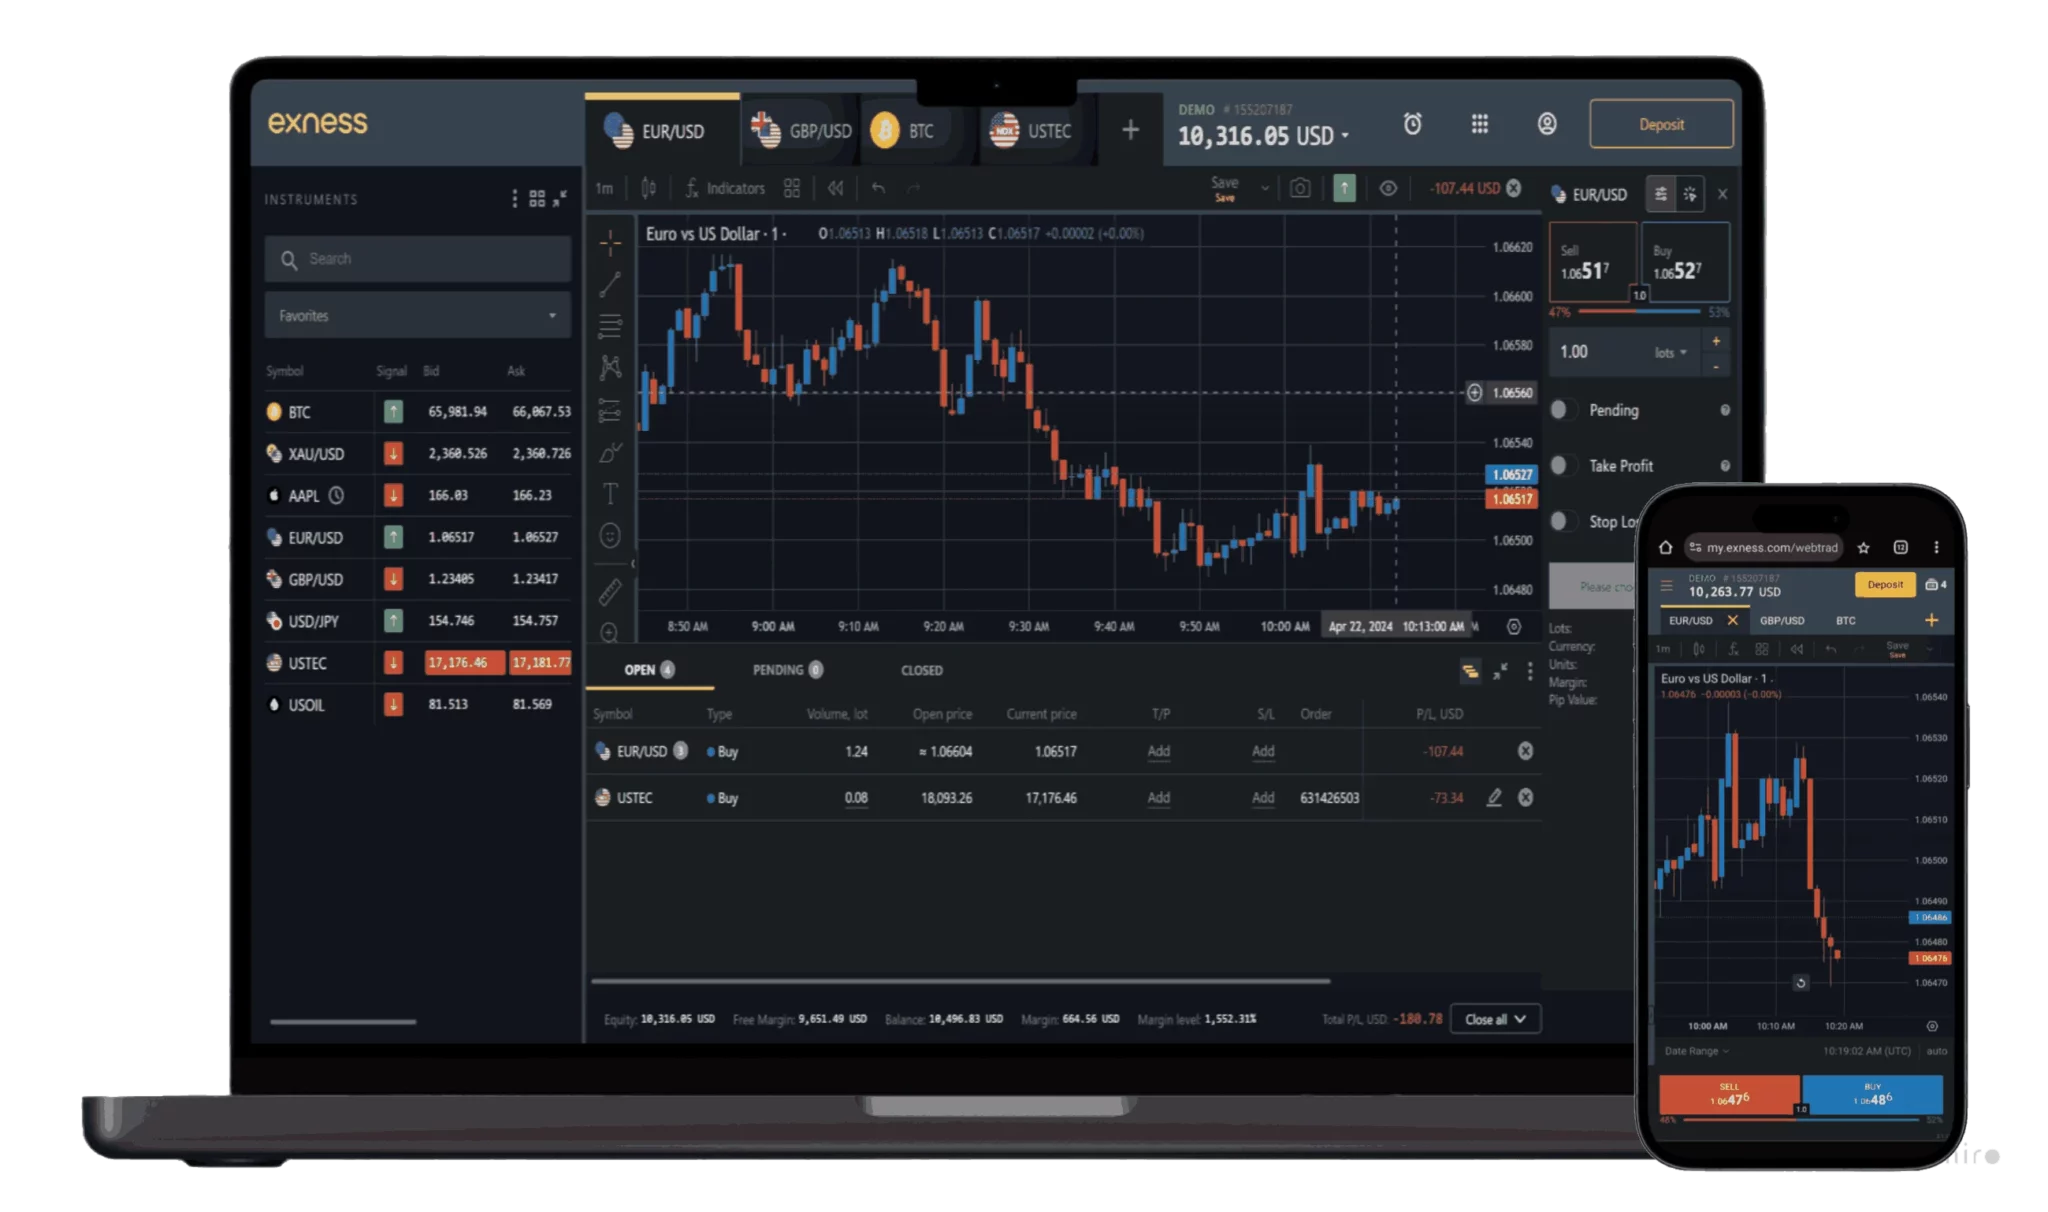Select USOIL in the instruments list

(418, 705)
